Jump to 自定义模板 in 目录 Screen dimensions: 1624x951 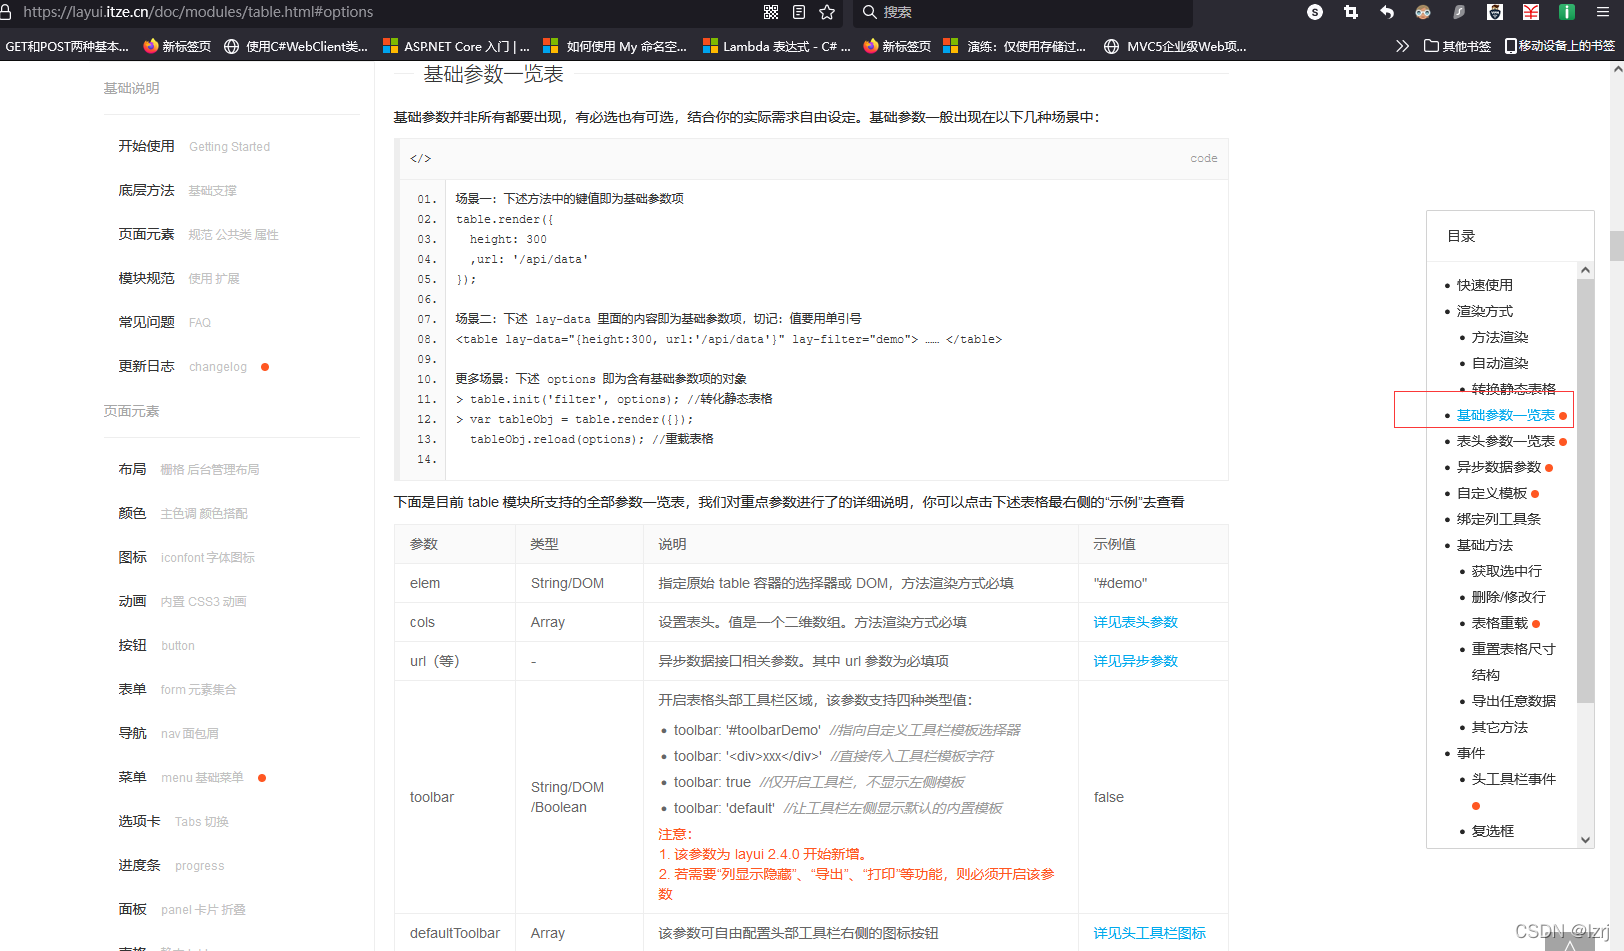click(x=1491, y=493)
